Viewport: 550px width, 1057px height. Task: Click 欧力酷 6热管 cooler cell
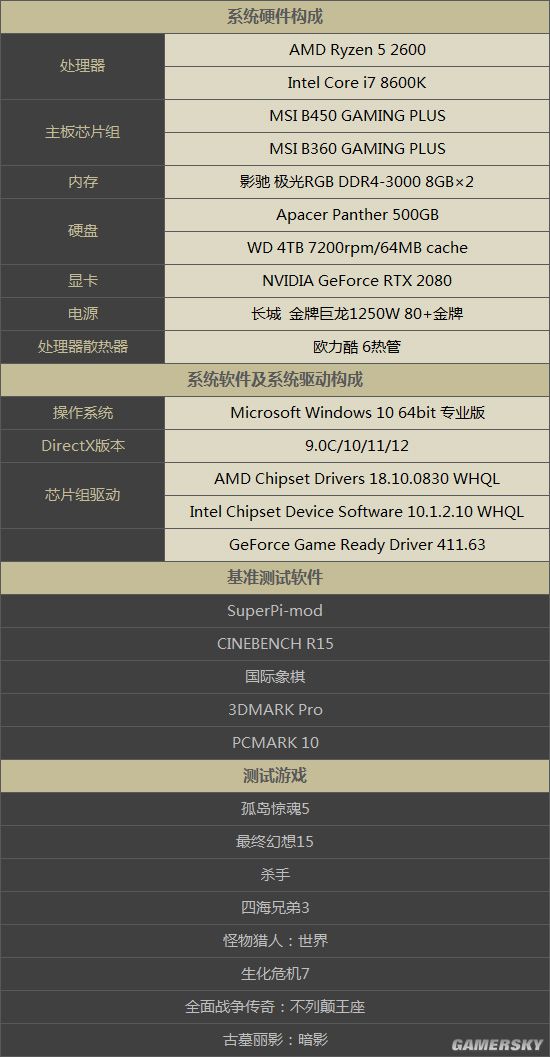pos(357,347)
